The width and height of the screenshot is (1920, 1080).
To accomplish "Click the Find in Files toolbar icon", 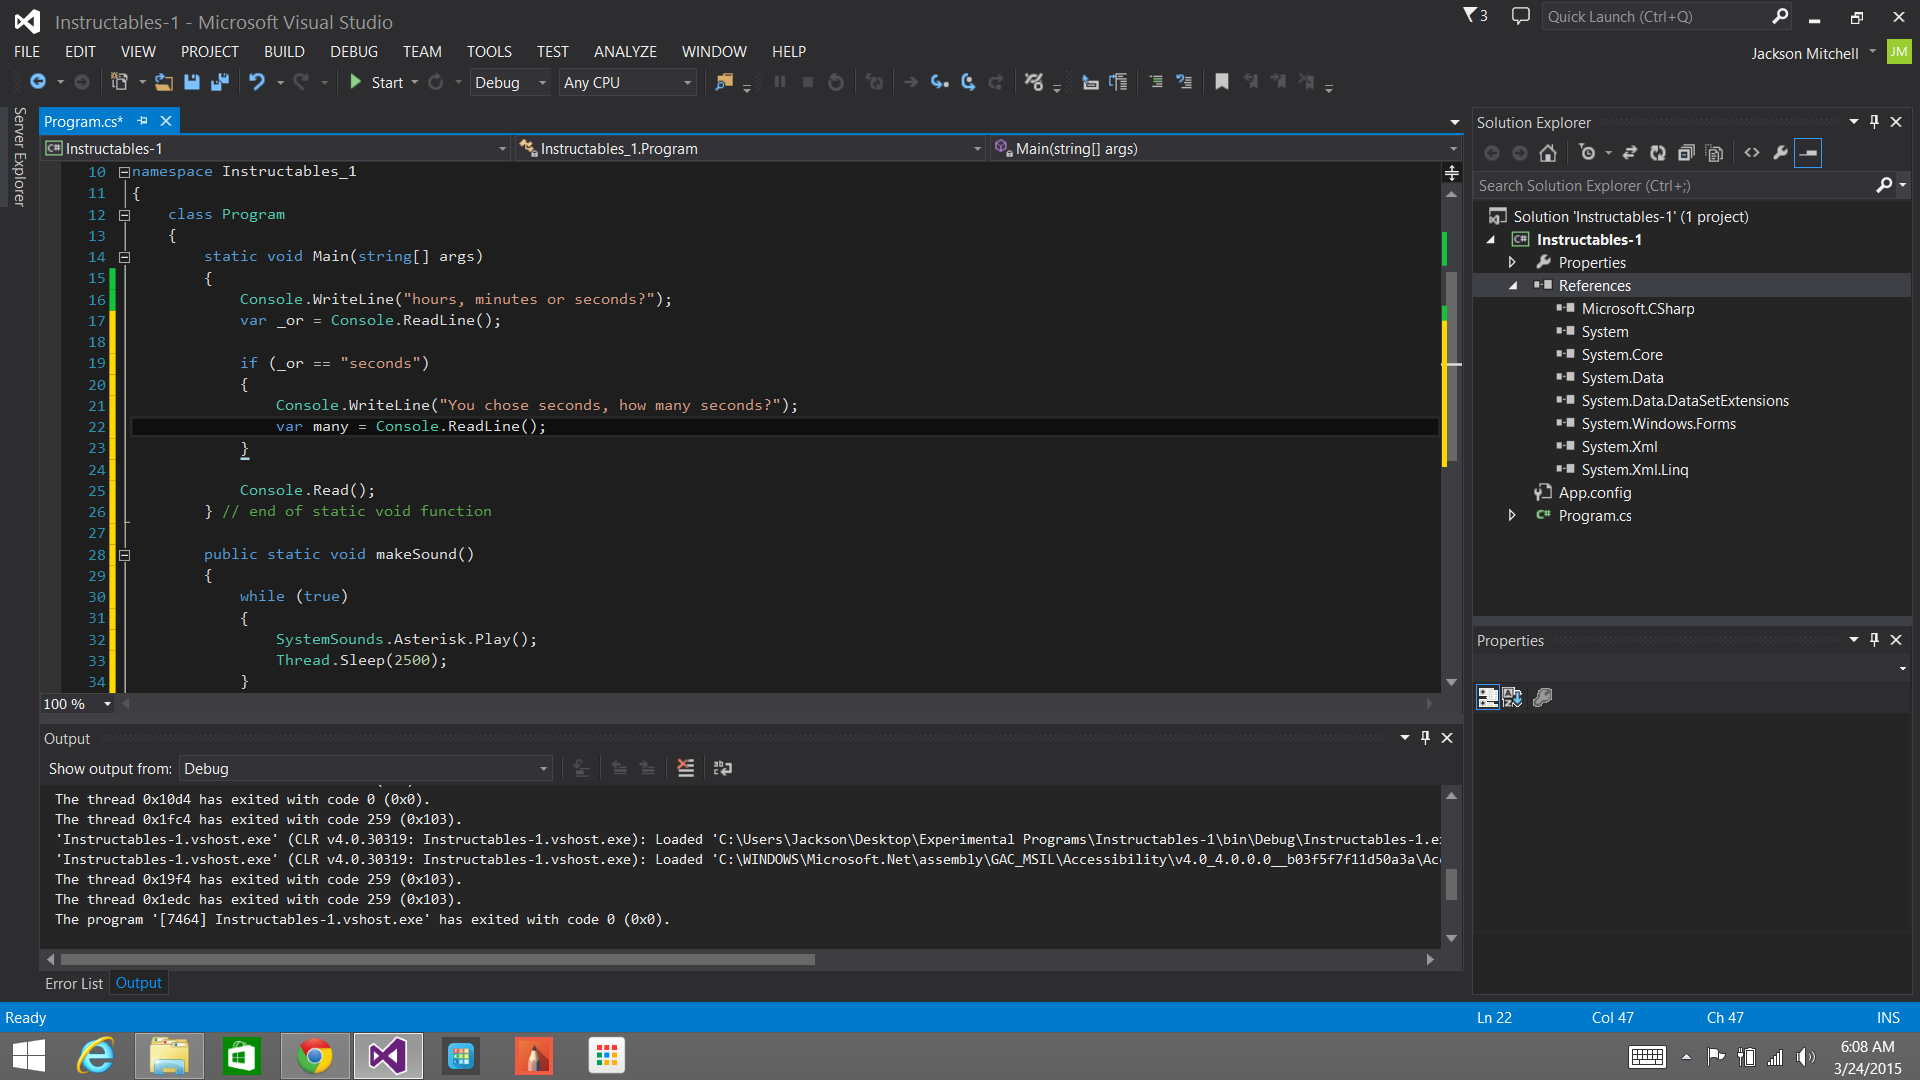I will tap(724, 82).
